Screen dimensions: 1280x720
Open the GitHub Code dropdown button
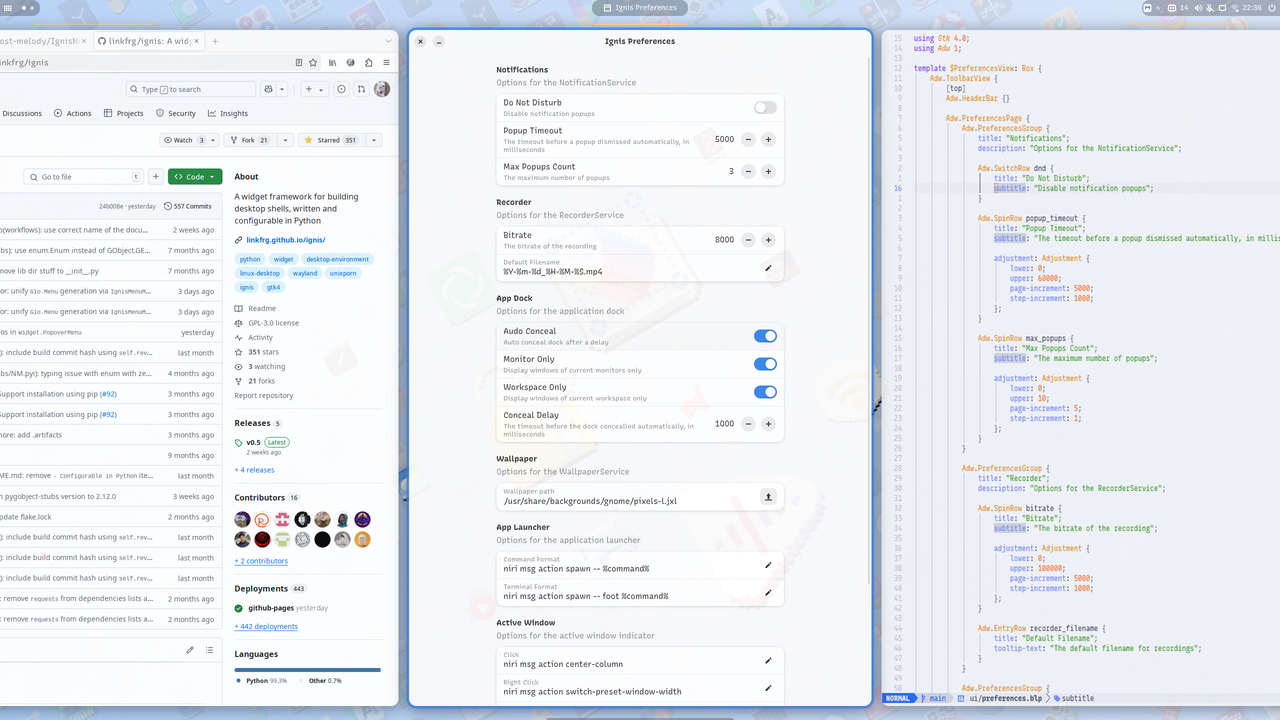195,177
